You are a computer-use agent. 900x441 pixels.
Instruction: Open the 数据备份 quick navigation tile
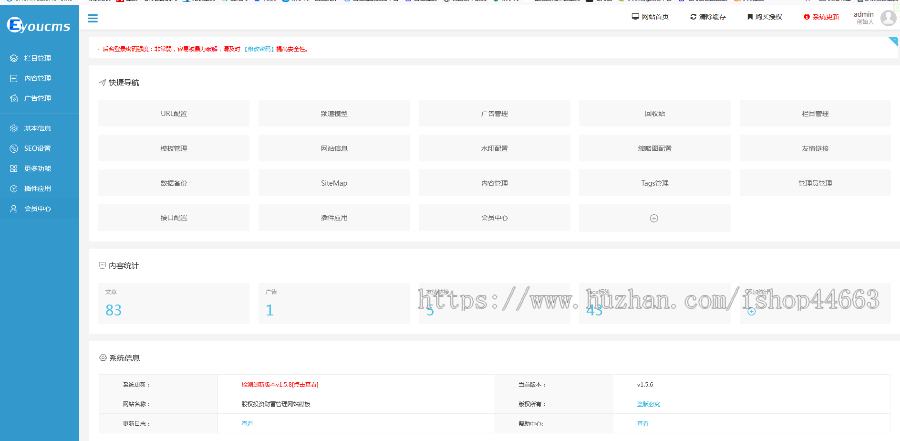pos(173,183)
